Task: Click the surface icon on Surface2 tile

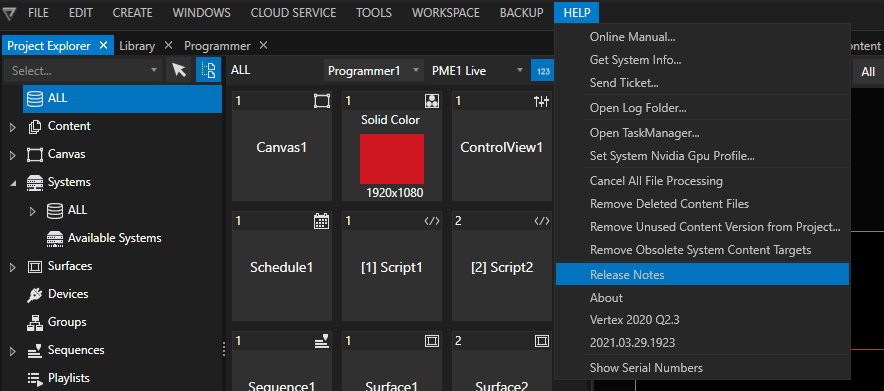Action: [x=542, y=340]
